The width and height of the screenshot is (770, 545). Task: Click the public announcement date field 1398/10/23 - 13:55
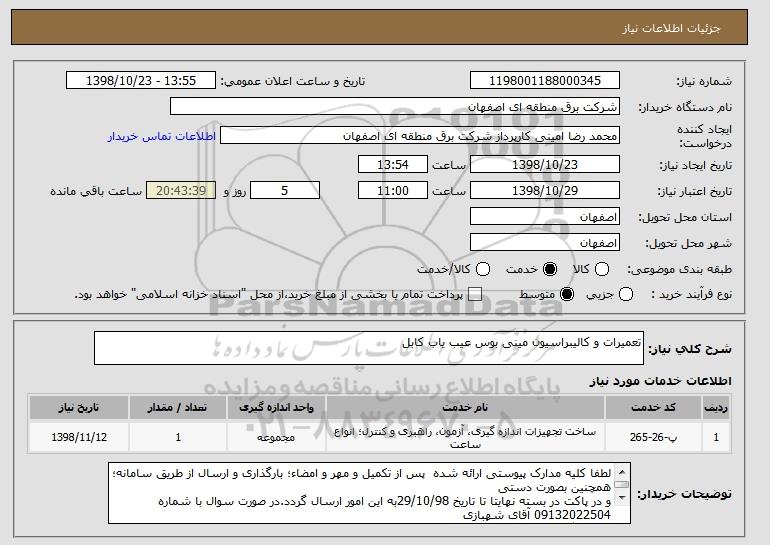pyautogui.click(x=141, y=81)
